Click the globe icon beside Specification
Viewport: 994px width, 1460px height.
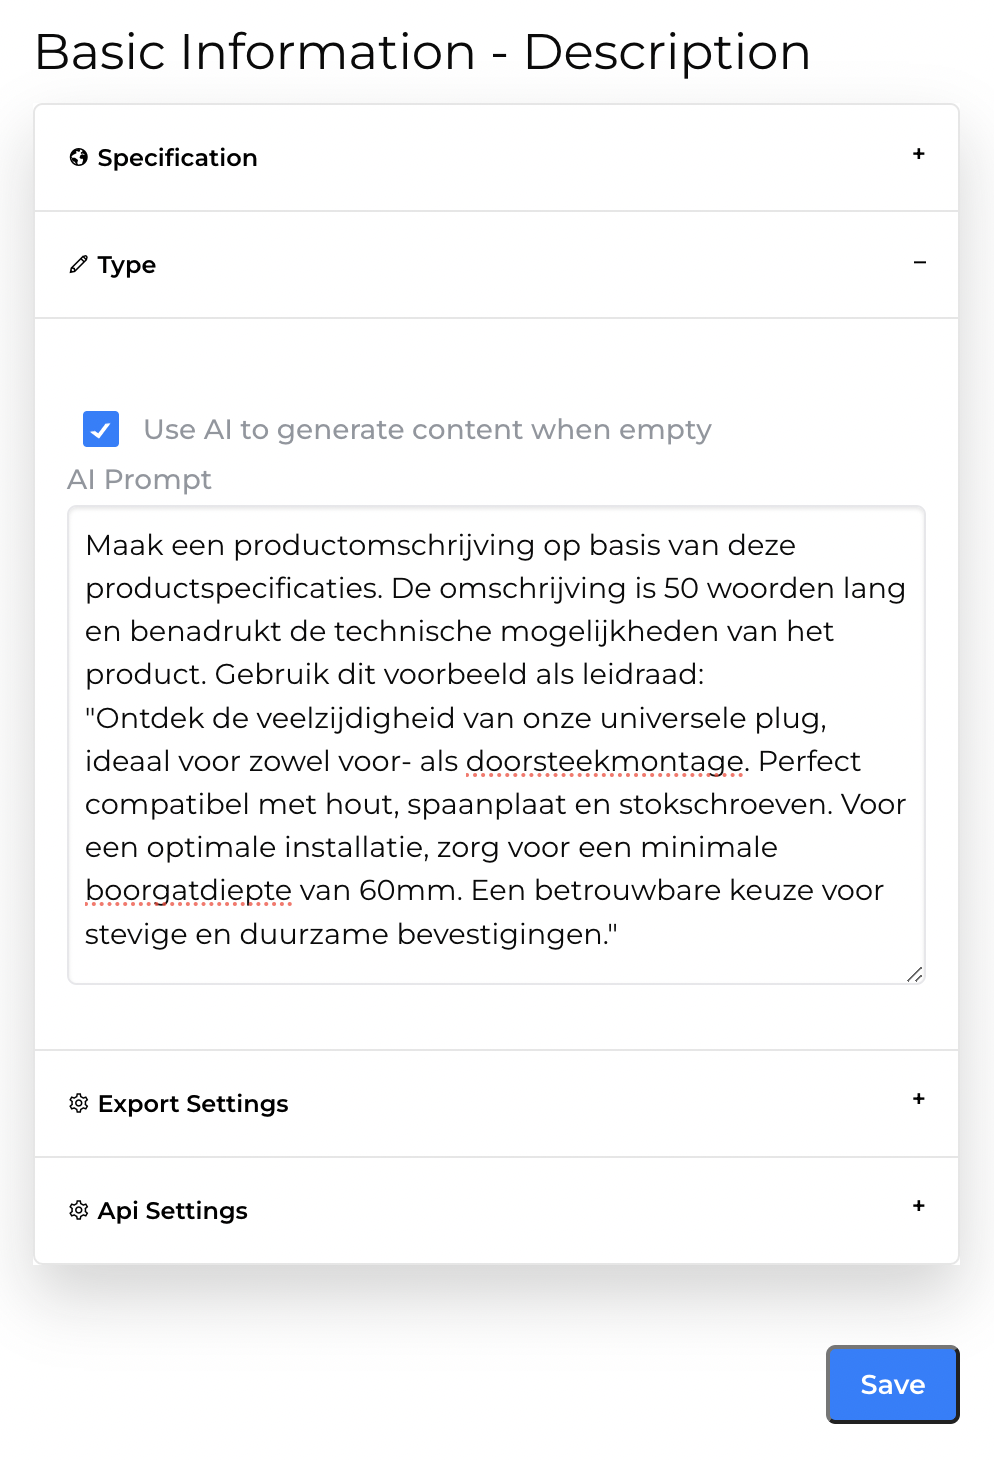tap(78, 157)
